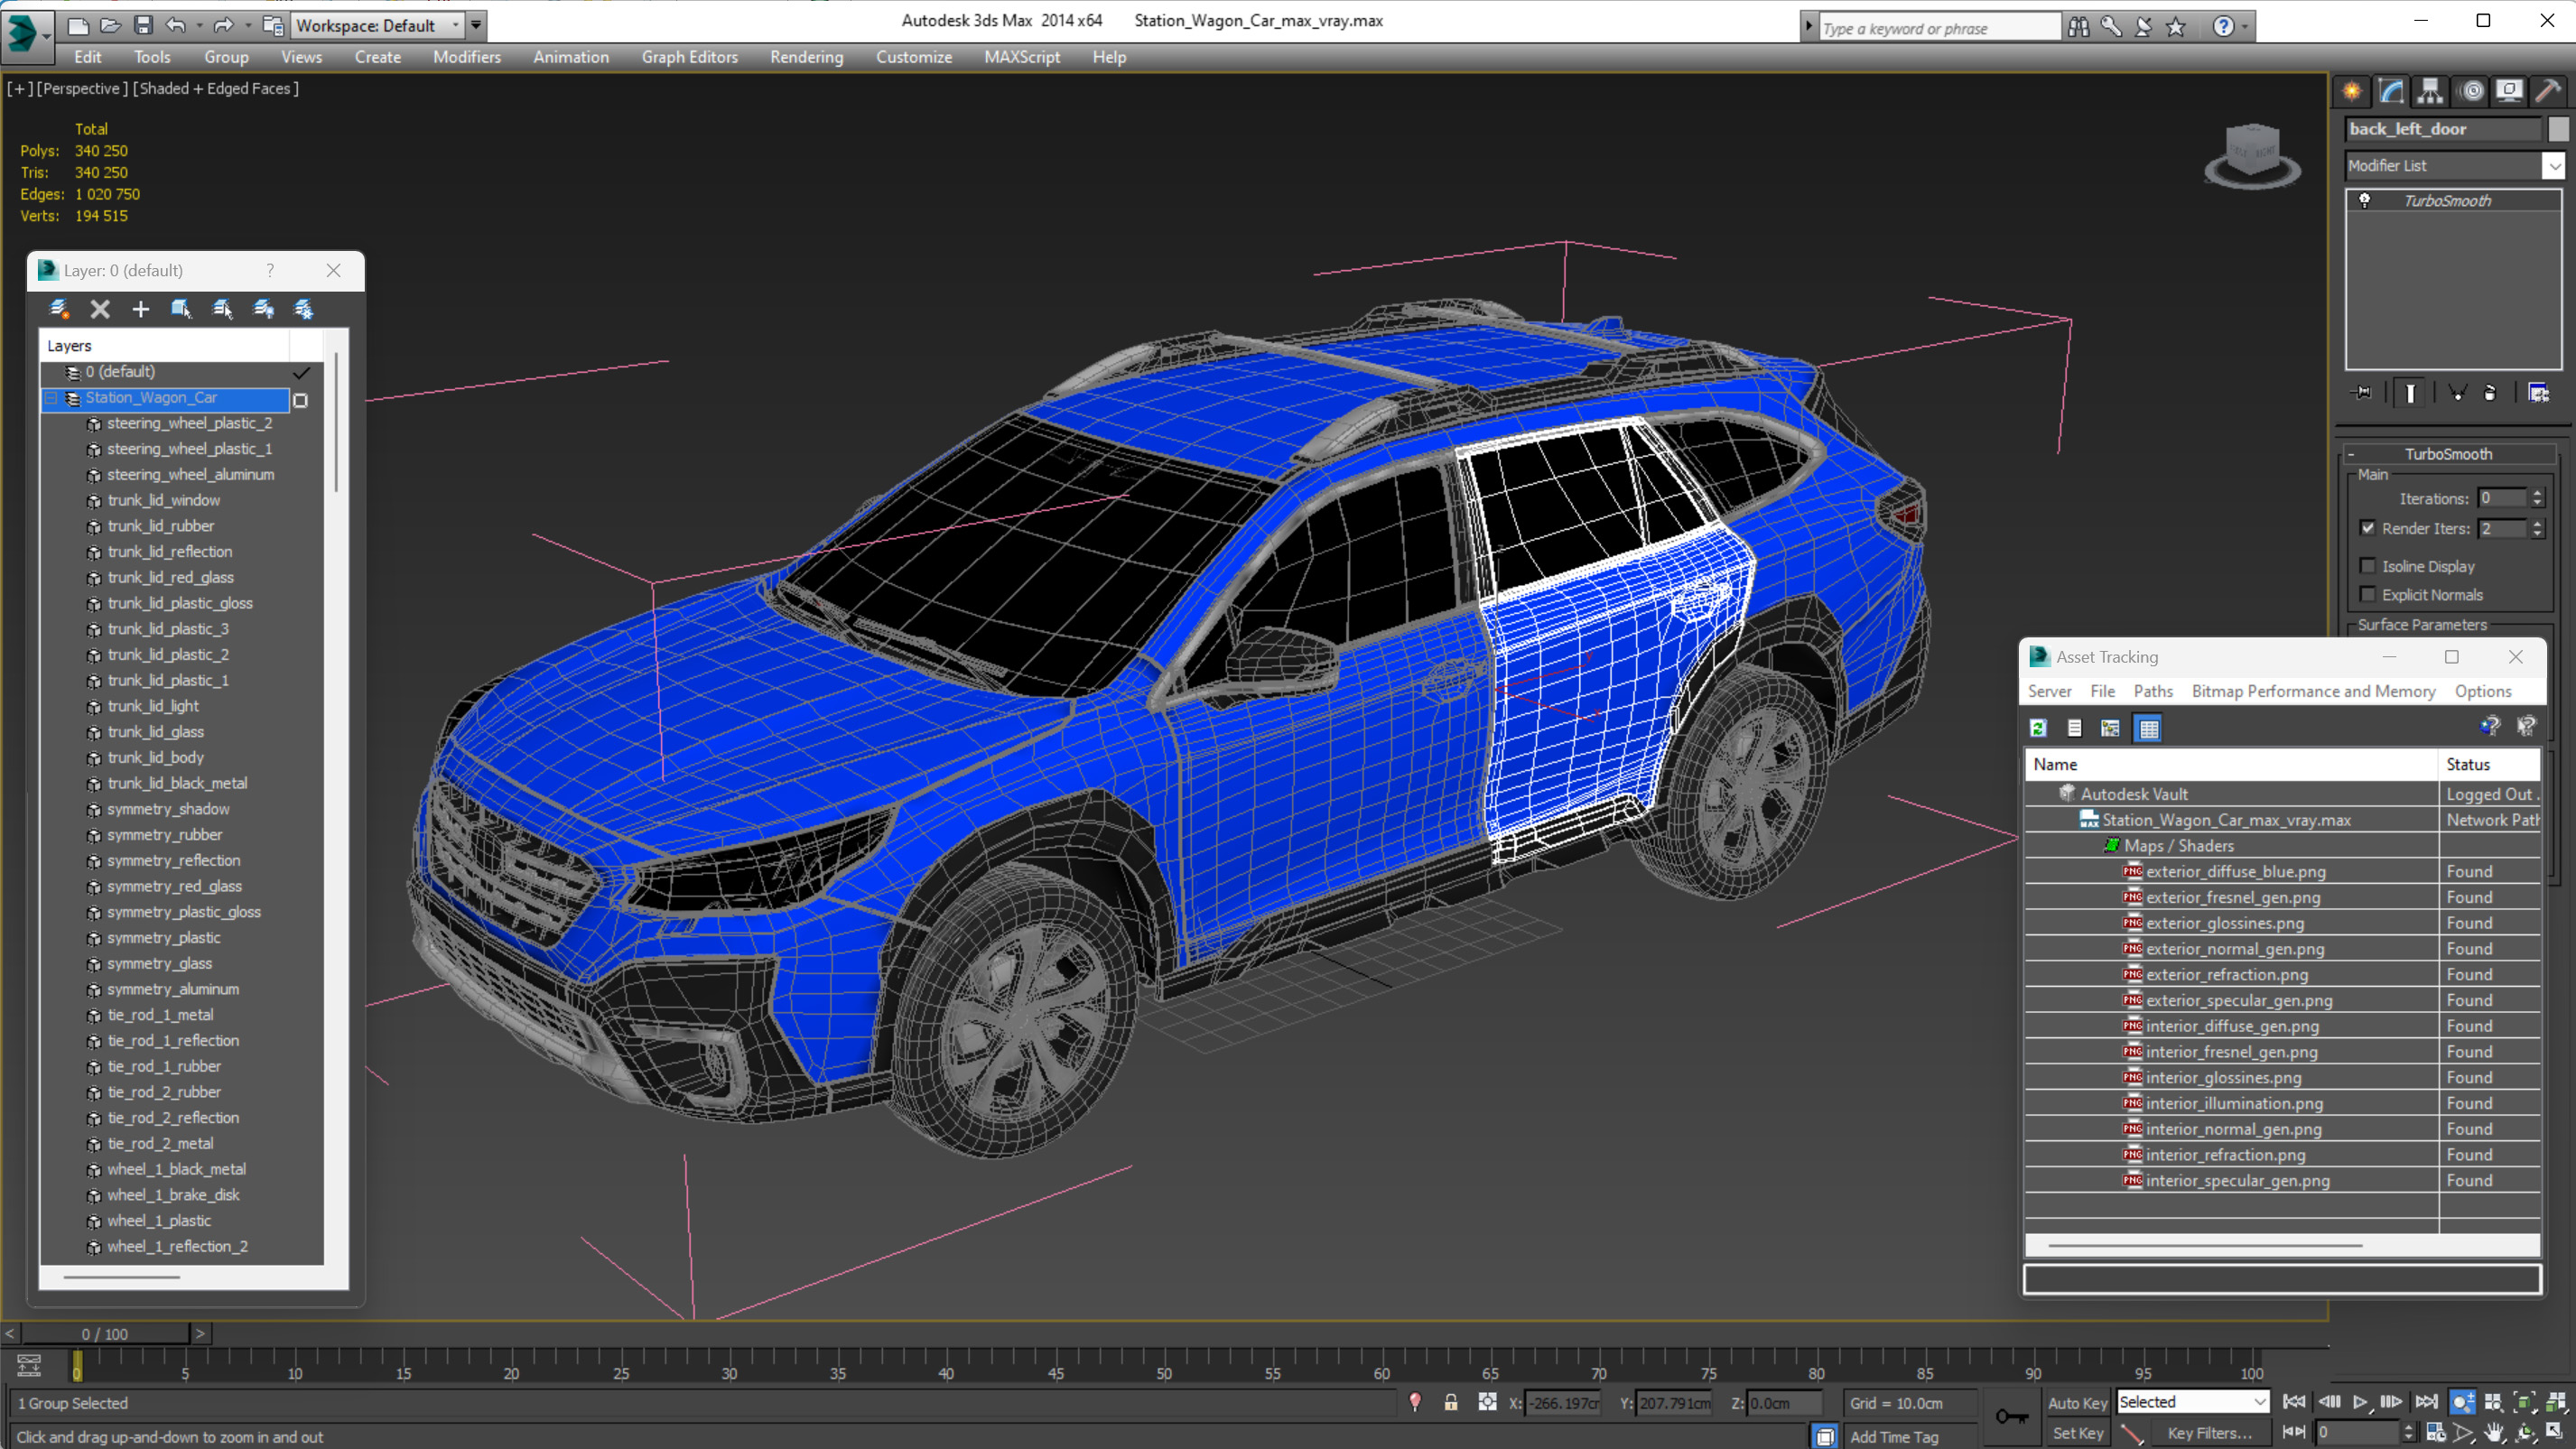This screenshot has width=2576, height=1449.
Task: Toggle visibility of Station_Wagon_Car layer
Action: tap(299, 398)
